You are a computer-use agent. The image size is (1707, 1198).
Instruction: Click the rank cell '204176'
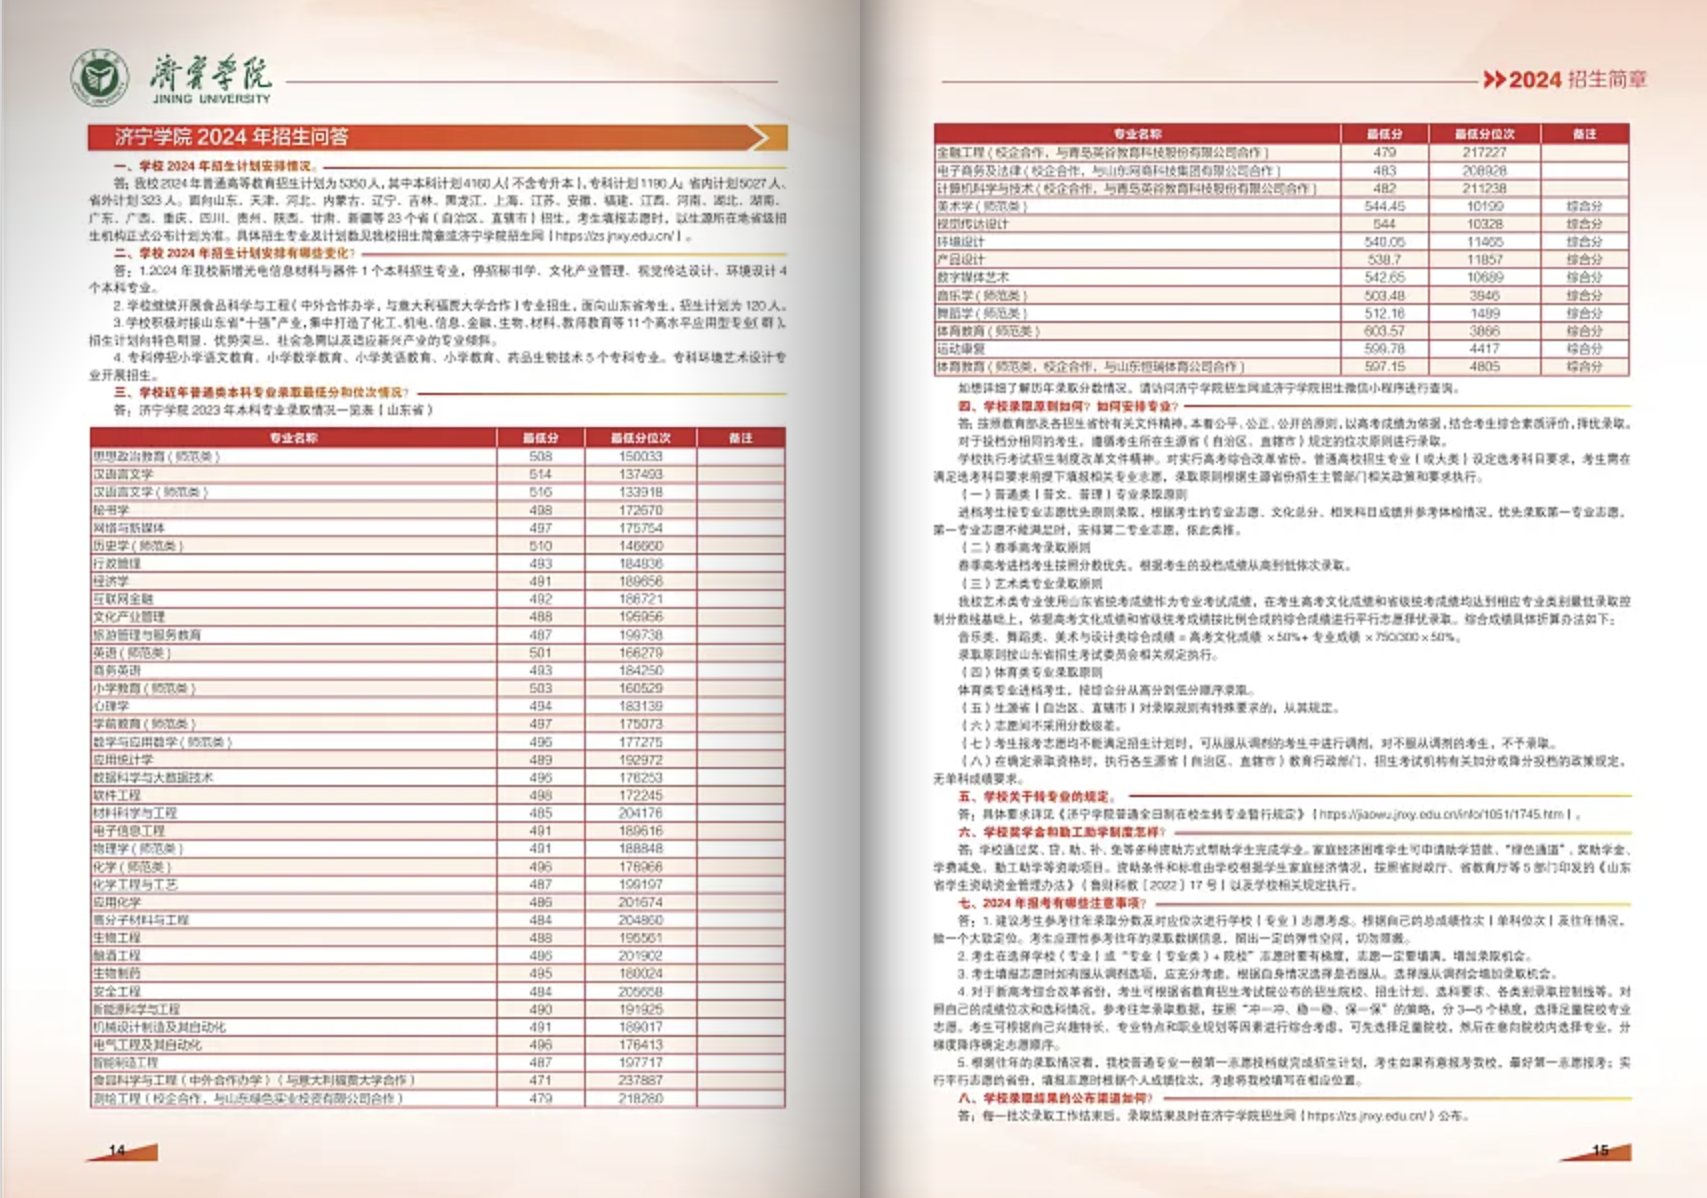[x=641, y=813]
